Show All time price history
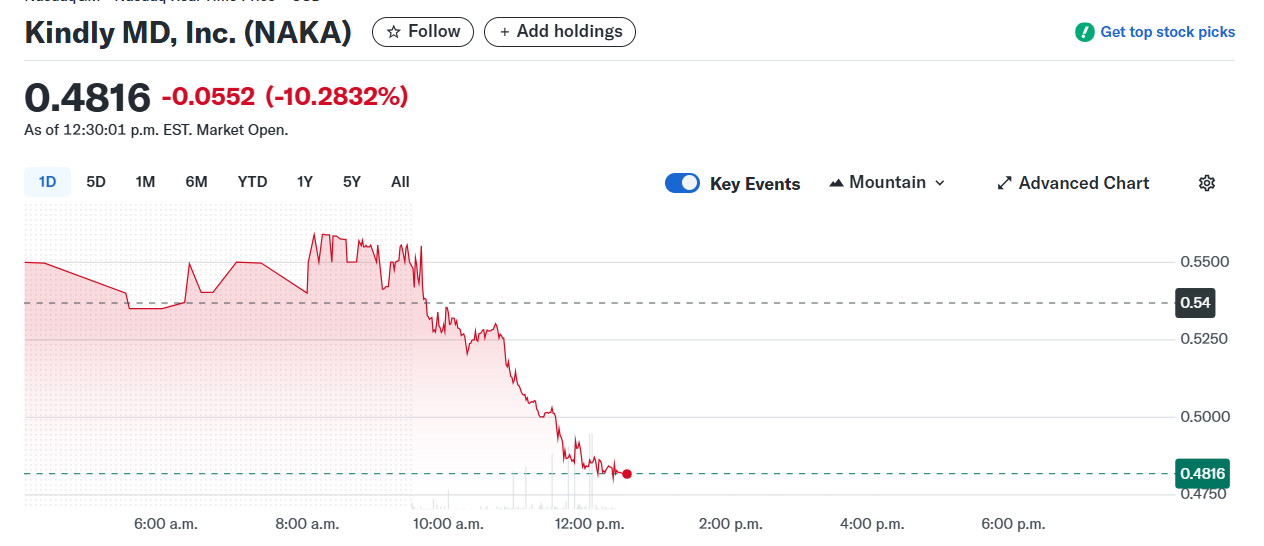1264x546 pixels. click(x=400, y=182)
